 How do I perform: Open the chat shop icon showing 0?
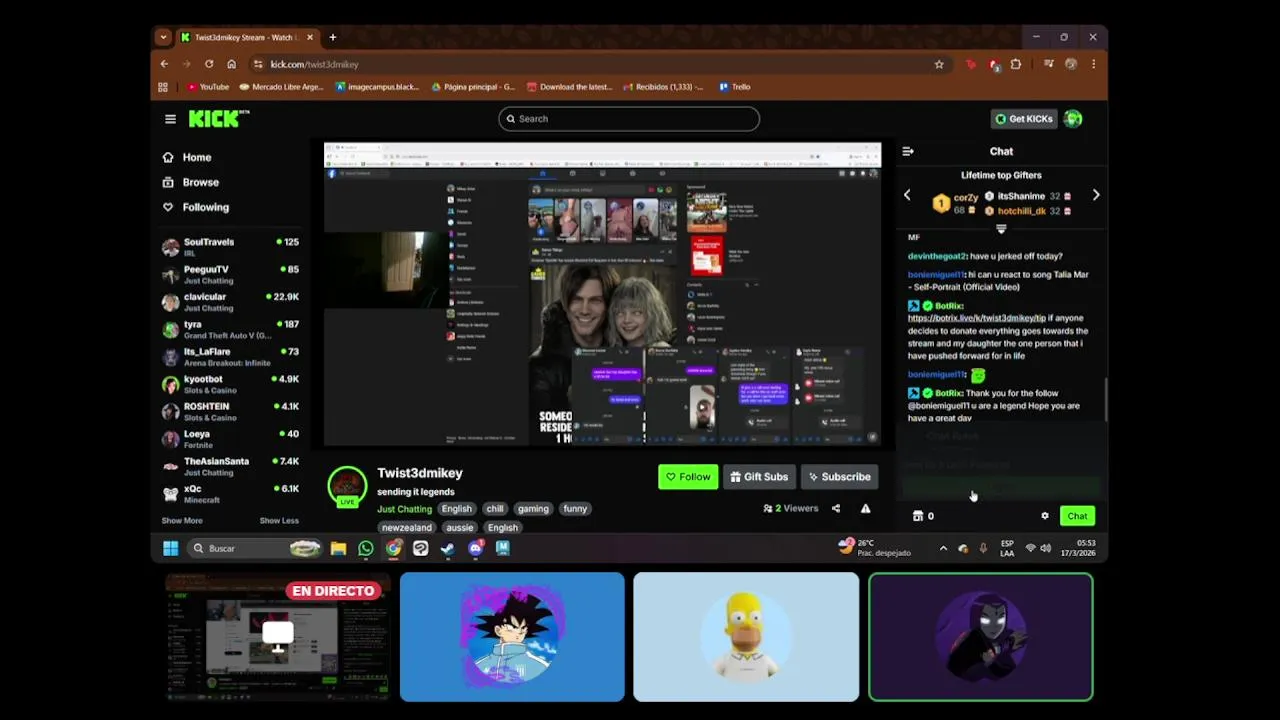923,516
